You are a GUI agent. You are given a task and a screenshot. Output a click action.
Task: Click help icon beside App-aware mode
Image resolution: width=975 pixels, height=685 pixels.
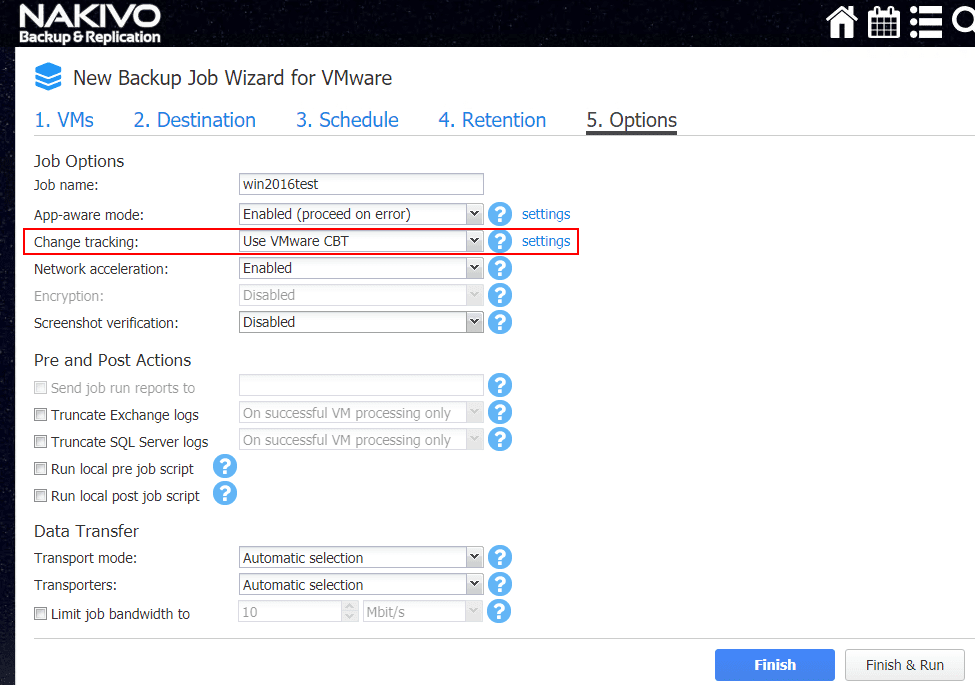point(500,214)
